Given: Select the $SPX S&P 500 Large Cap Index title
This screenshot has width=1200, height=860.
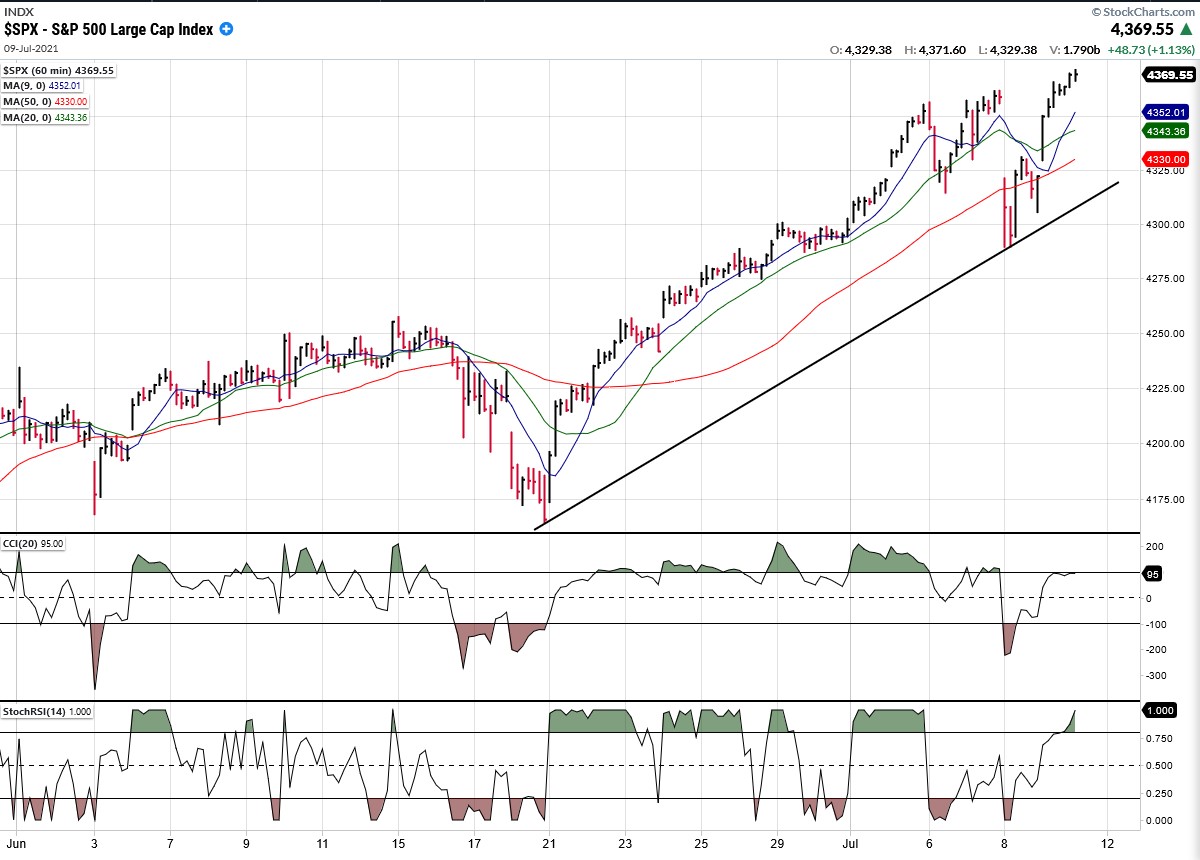Looking at the screenshot, I should coord(108,29).
